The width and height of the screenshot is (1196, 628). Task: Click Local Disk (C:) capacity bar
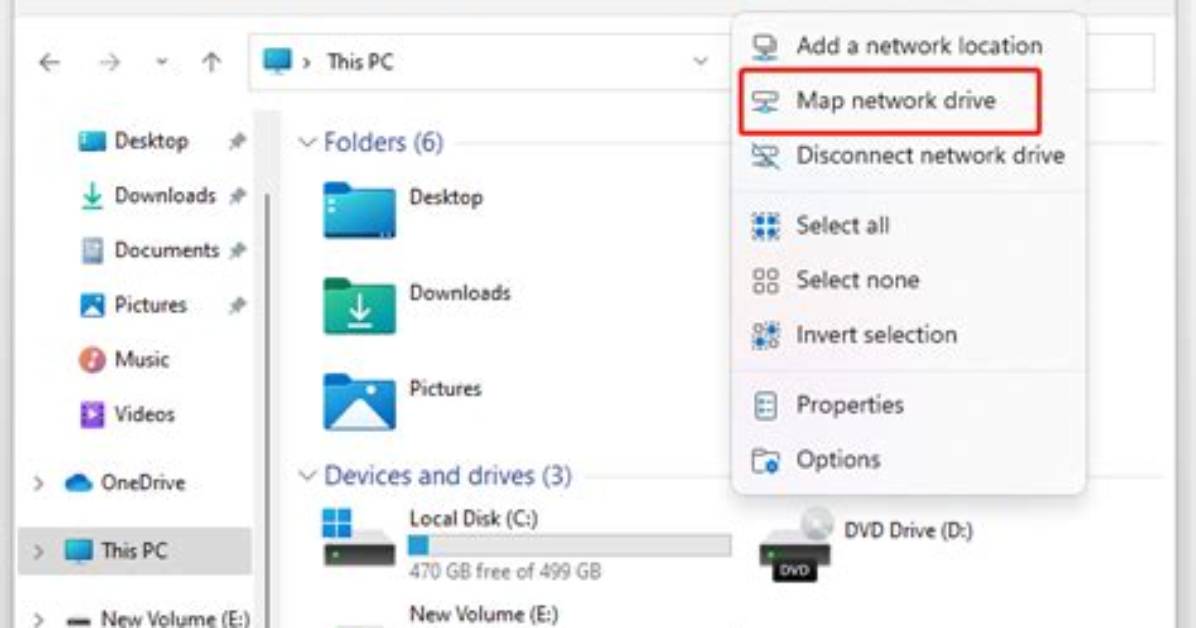569,546
